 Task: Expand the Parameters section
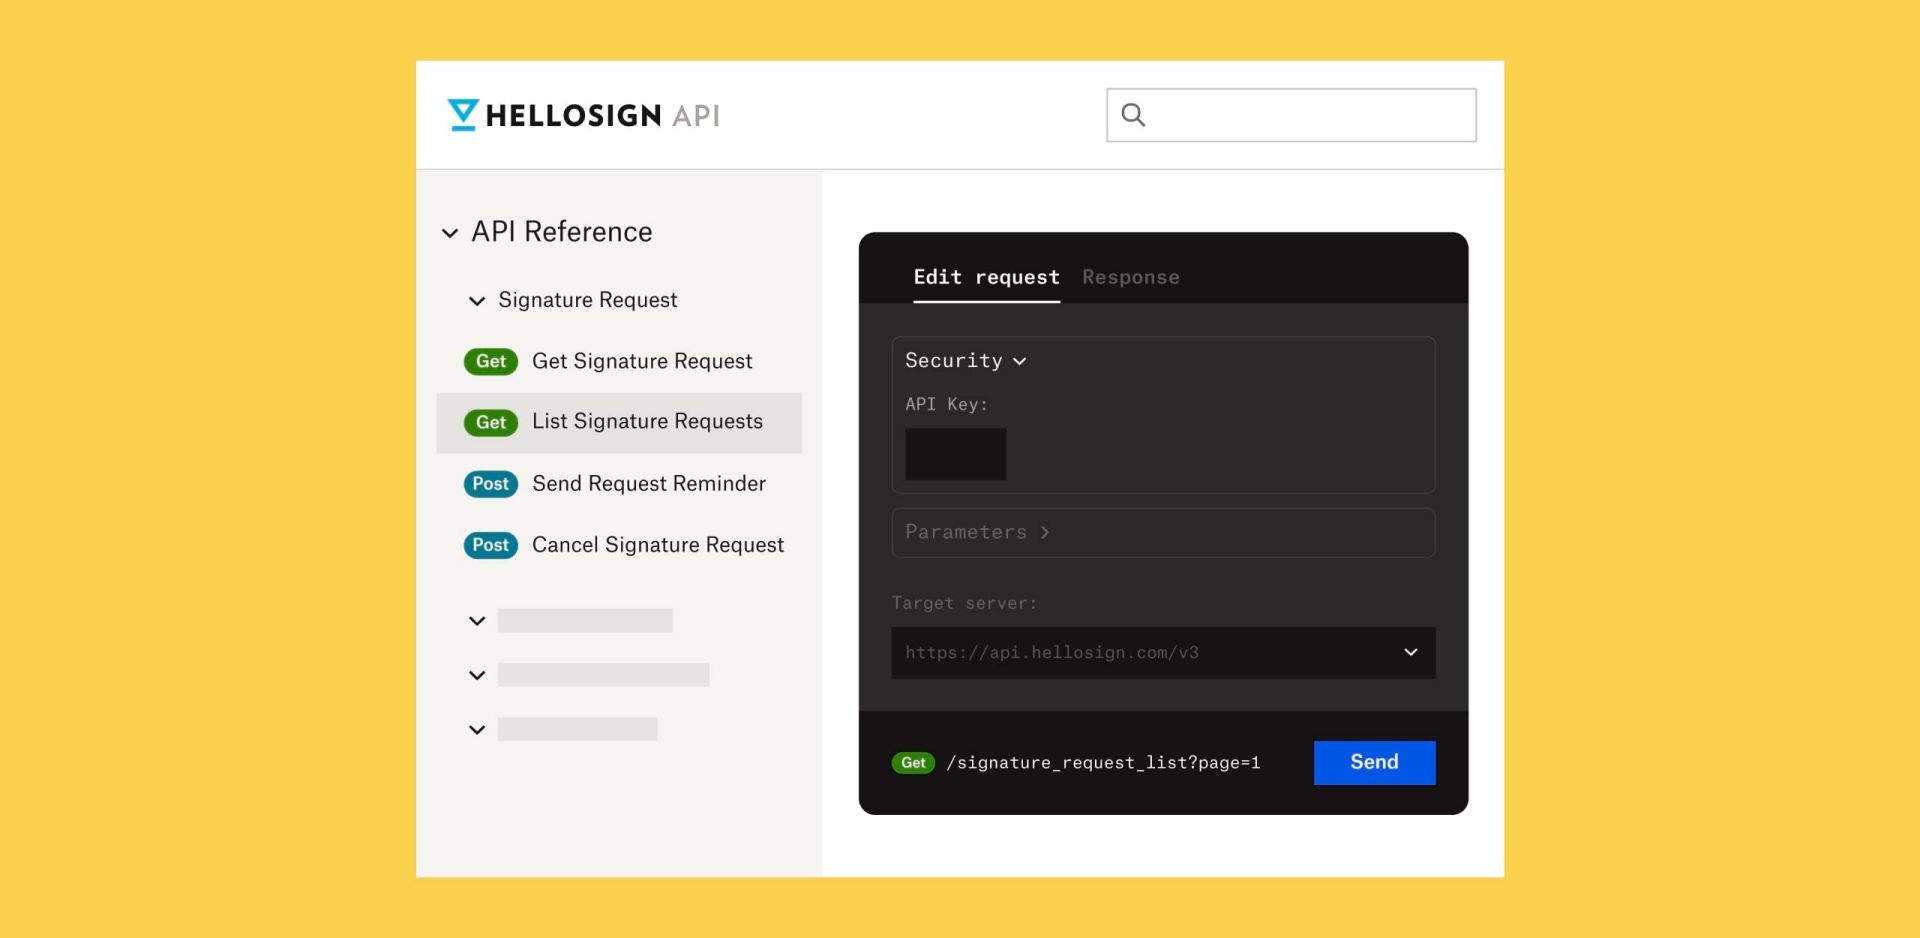click(x=977, y=532)
